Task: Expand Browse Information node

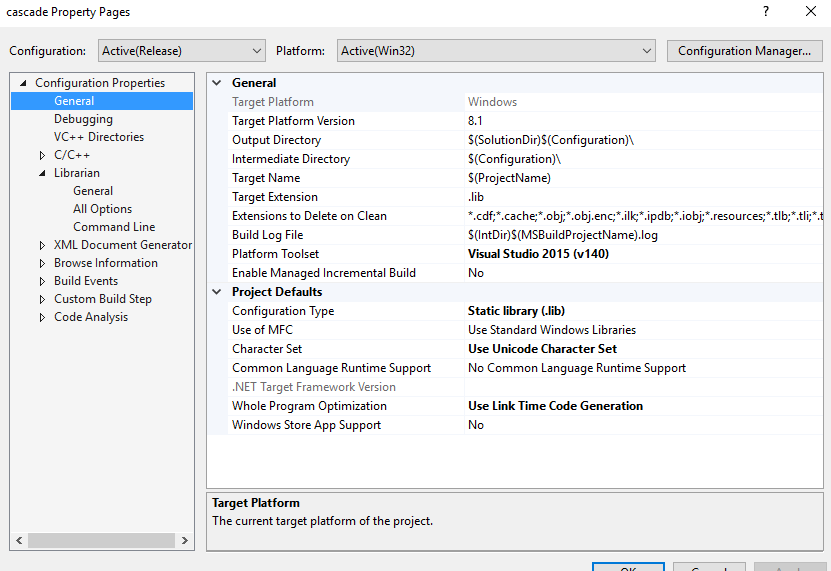Action: pos(42,263)
